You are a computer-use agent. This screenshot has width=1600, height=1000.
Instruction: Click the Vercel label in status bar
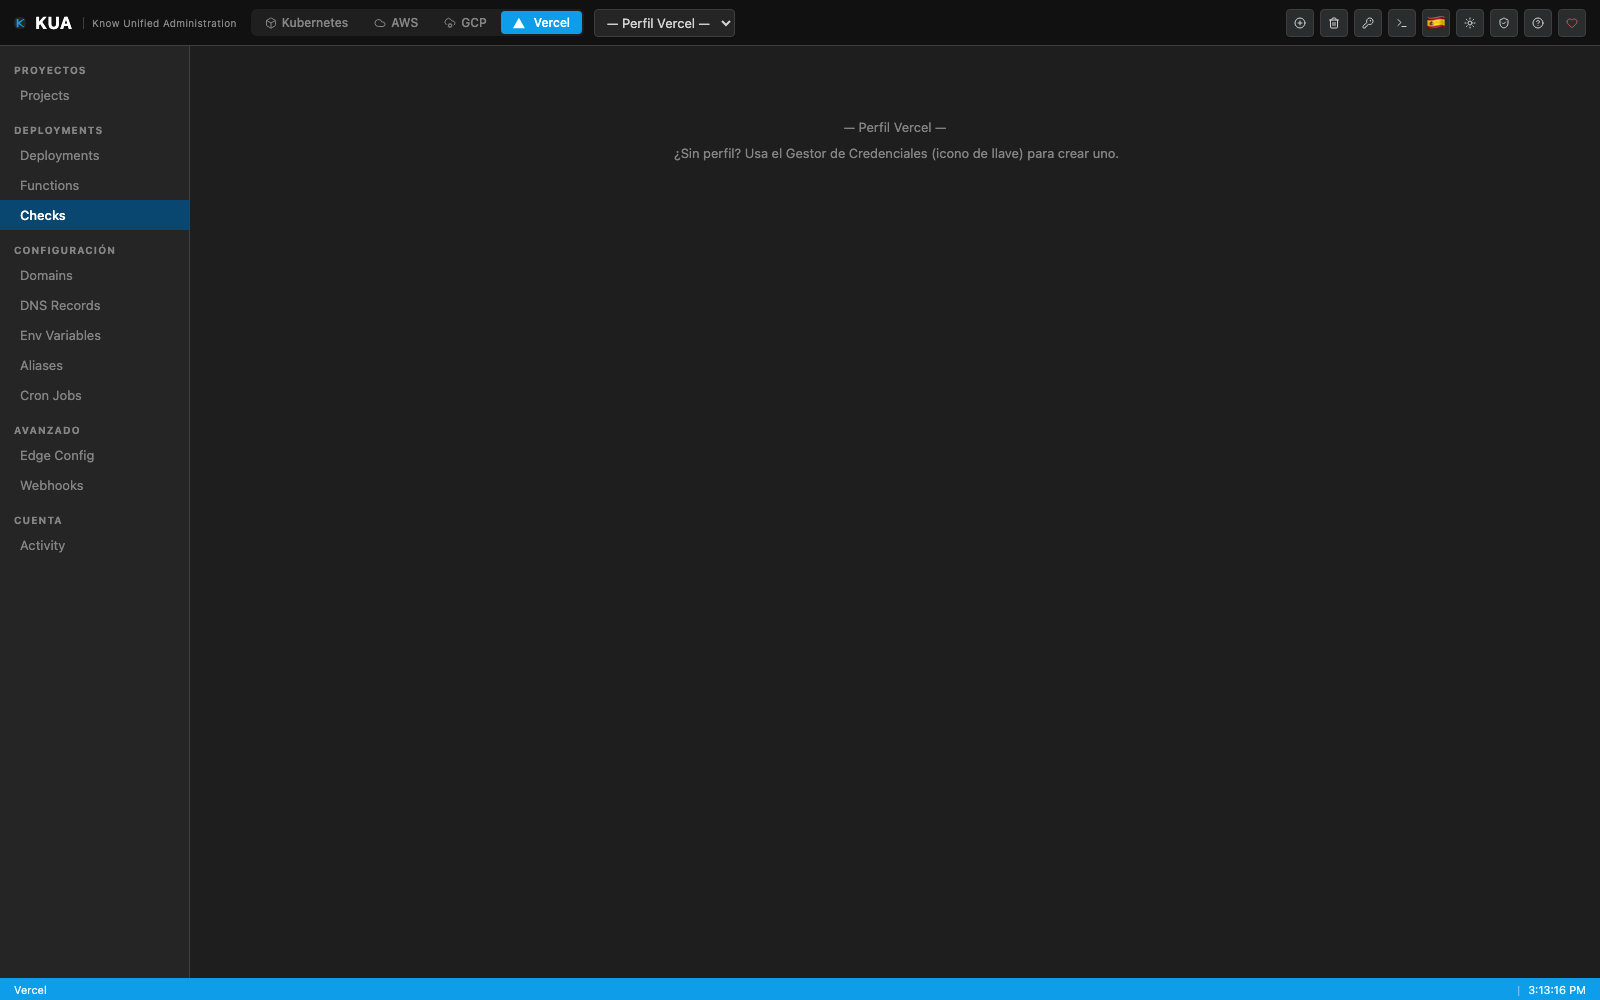click(30, 990)
